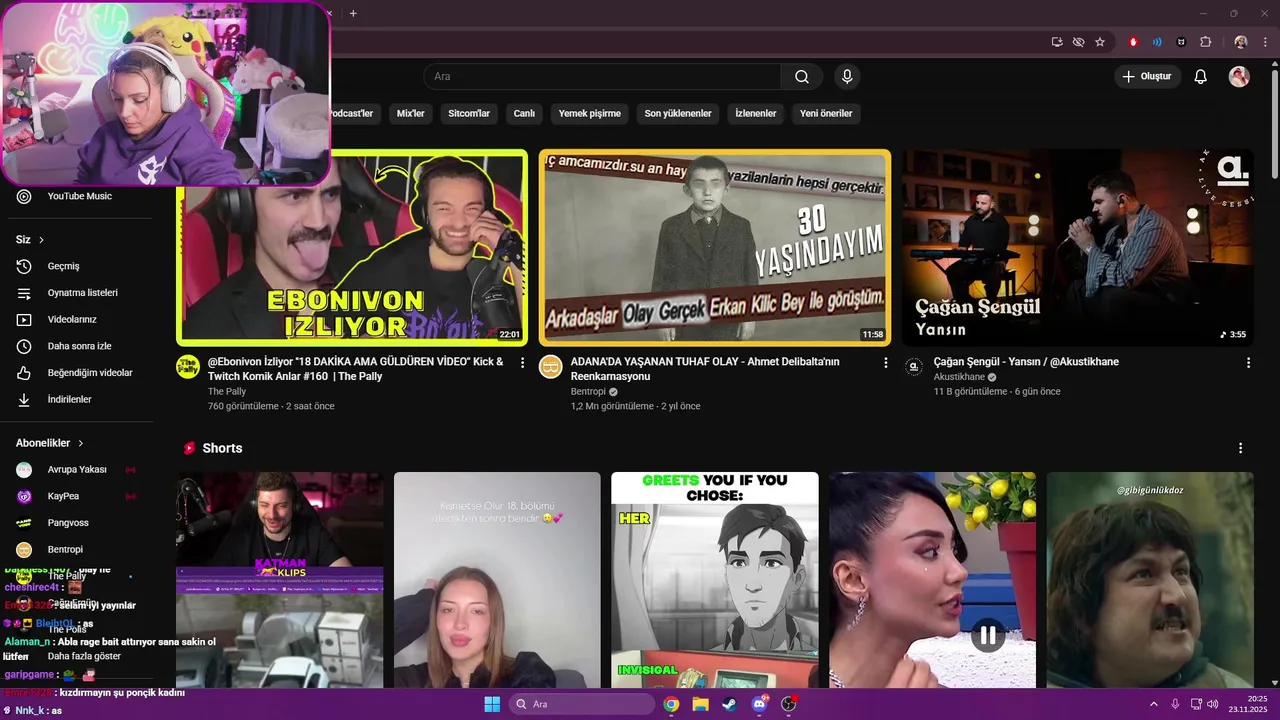The image size is (1280, 720).
Task: Select the Podcast'ler filter chip
Action: [352, 114]
